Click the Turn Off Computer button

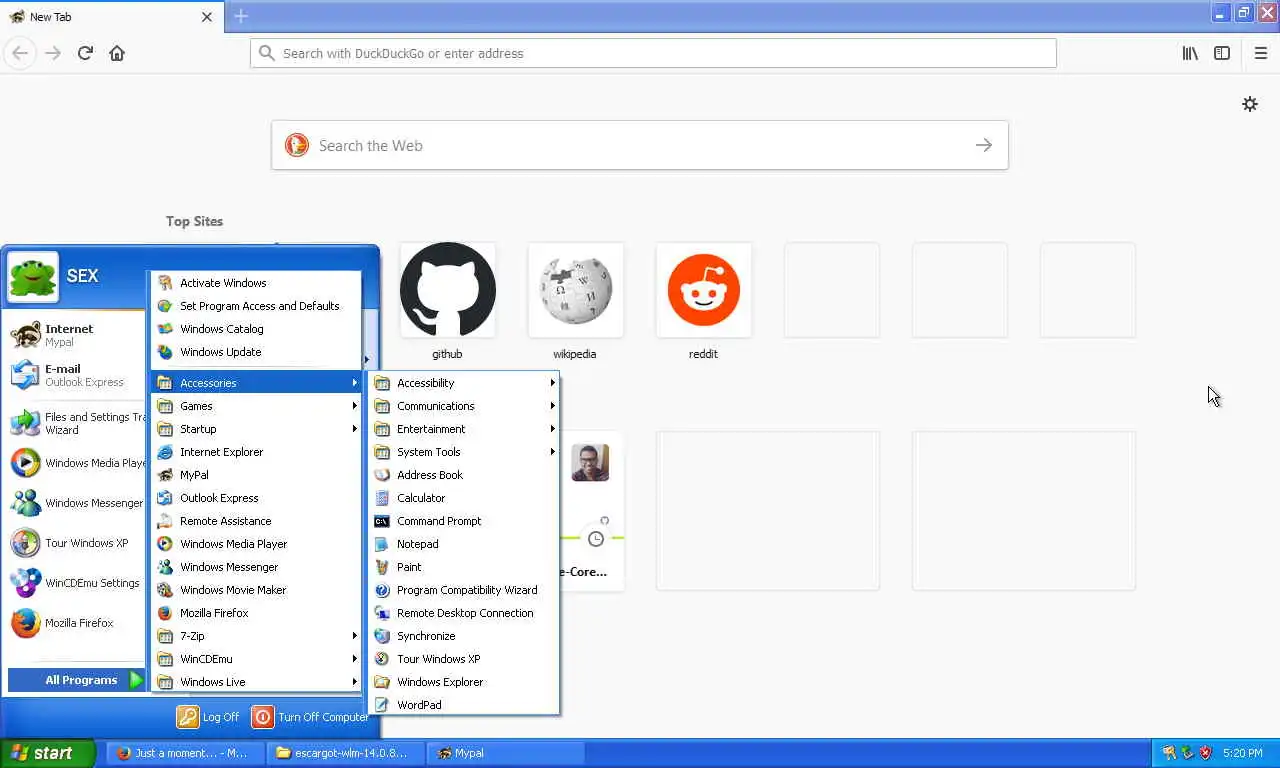[x=311, y=717]
